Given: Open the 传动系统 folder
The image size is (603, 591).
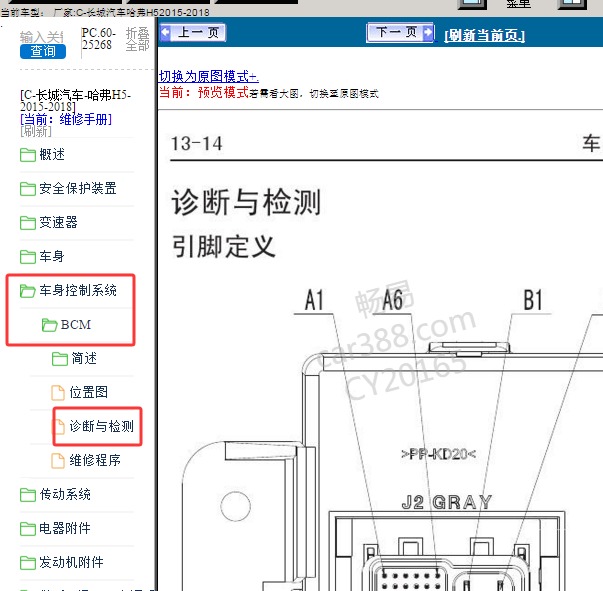Looking at the screenshot, I should click(65, 494).
